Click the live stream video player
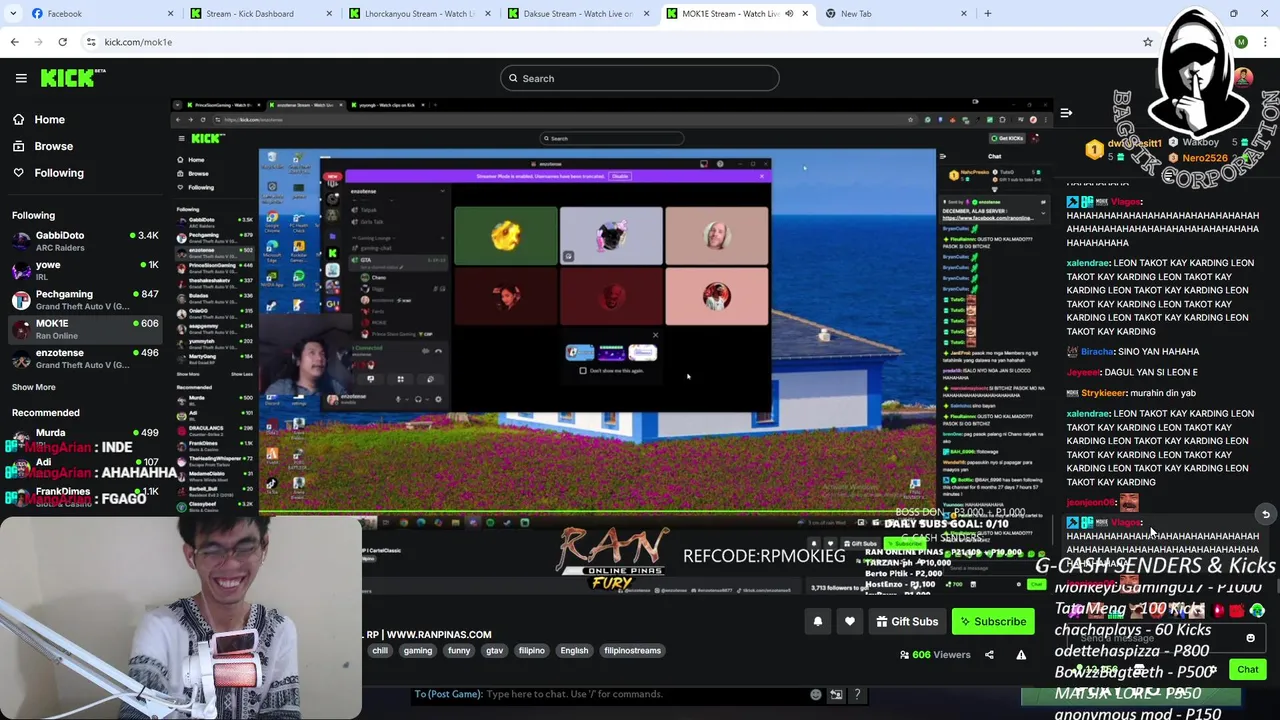Screen dimensions: 1280x720 click(612, 345)
